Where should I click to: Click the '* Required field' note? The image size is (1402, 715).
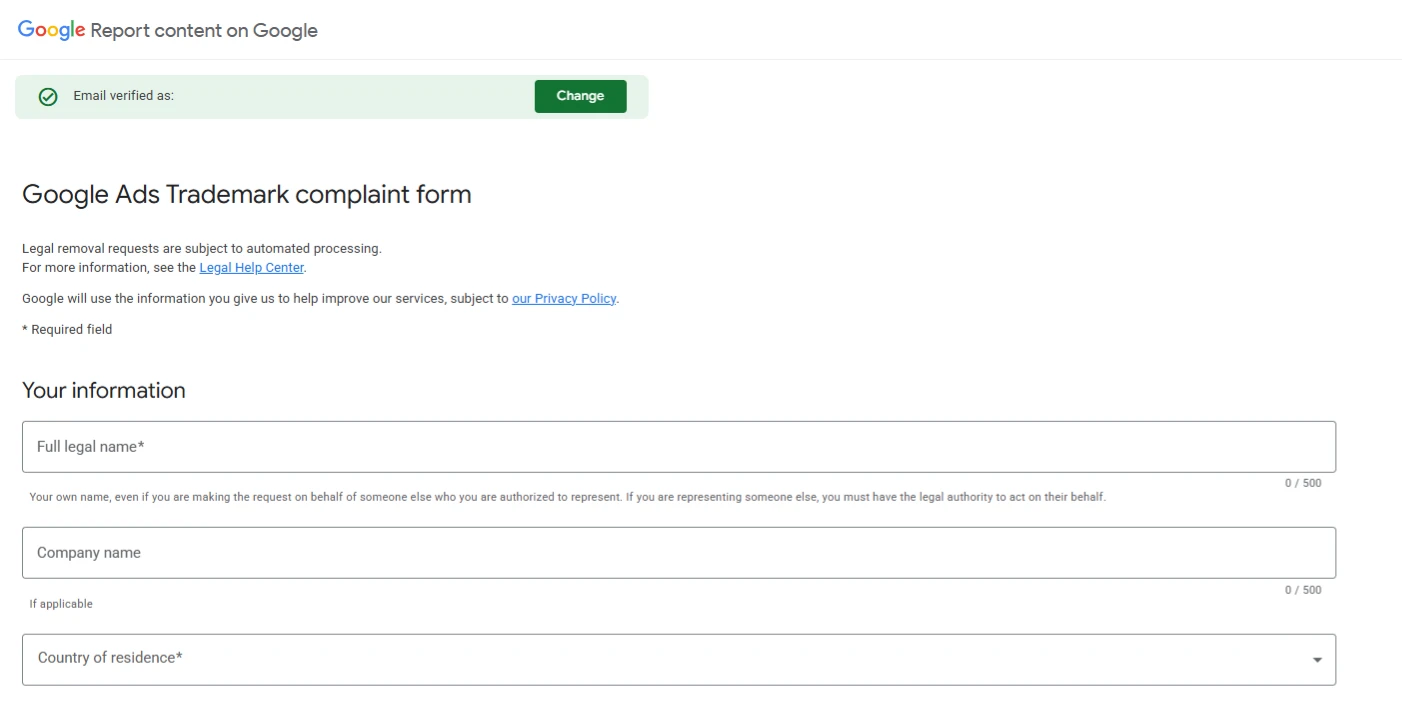point(67,330)
